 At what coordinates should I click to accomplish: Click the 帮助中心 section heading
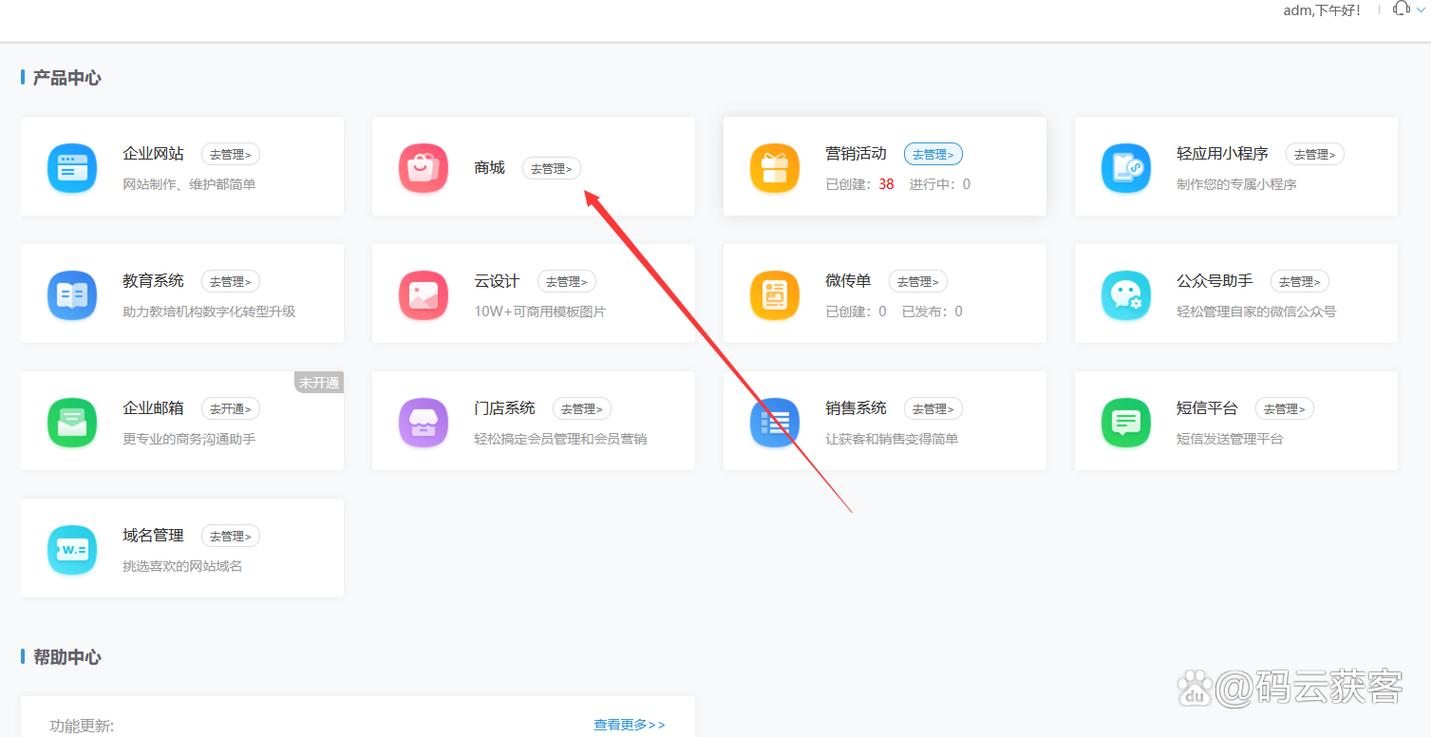(x=67, y=657)
